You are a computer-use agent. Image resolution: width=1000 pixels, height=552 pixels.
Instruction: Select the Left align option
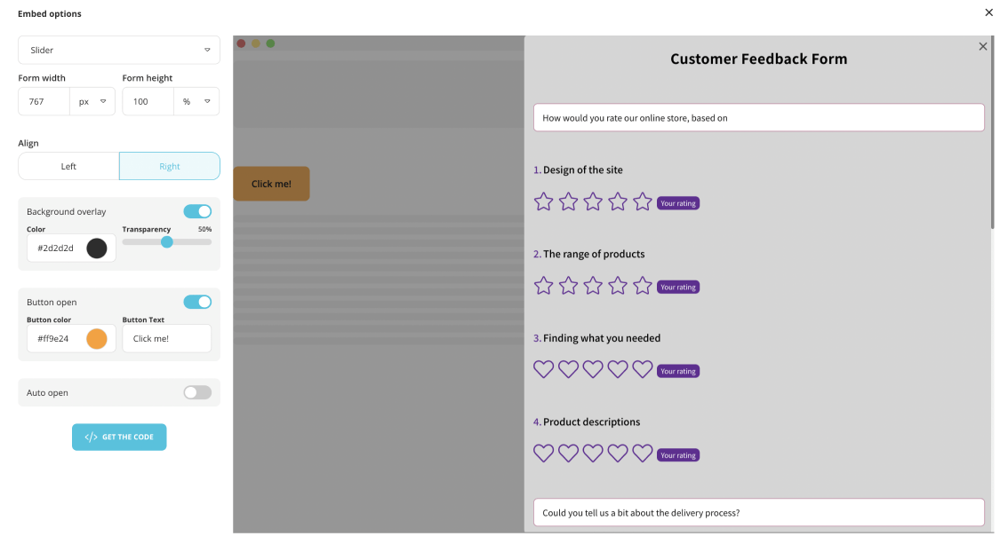click(x=69, y=166)
